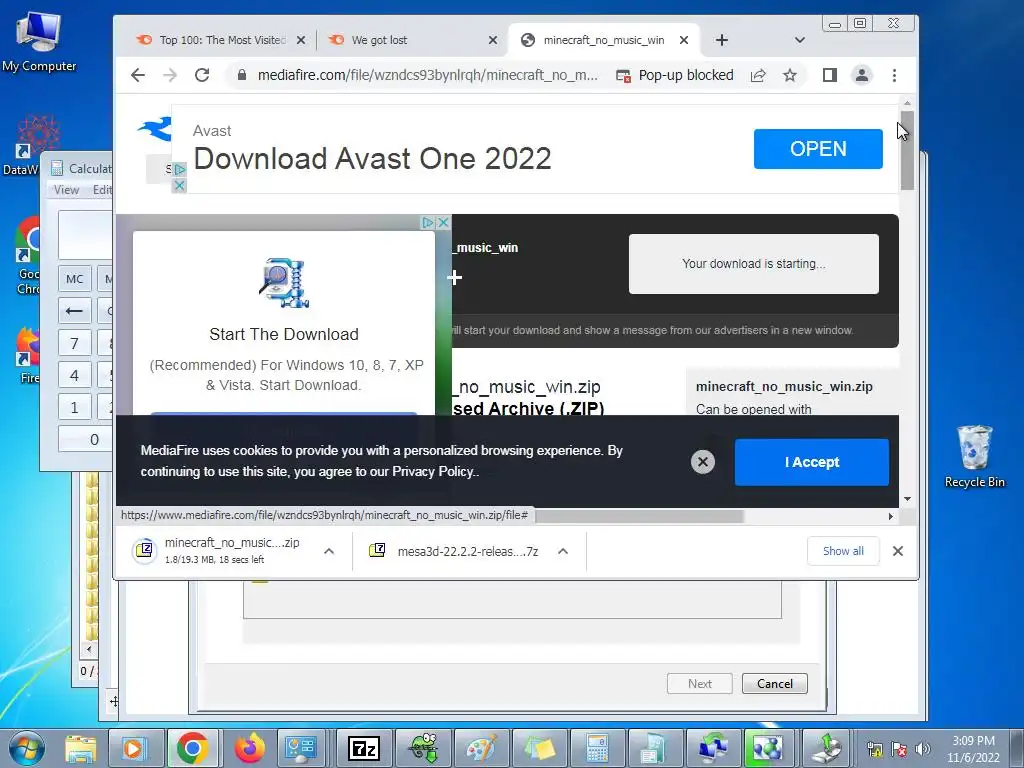The width and height of the screenshot is (1024, 768).
Task: Click the AdChoices icon on the WinZip ad
Action: coord(427,223)
